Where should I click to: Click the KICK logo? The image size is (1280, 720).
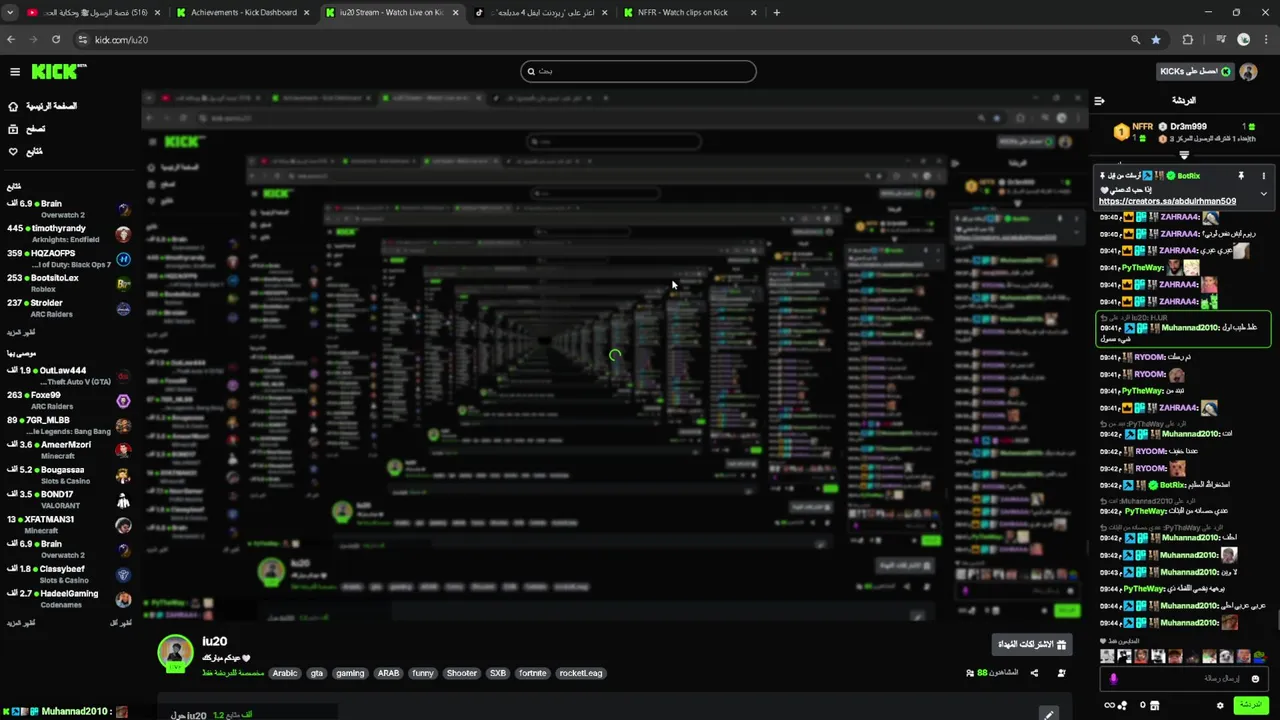(x=58, y=71)
